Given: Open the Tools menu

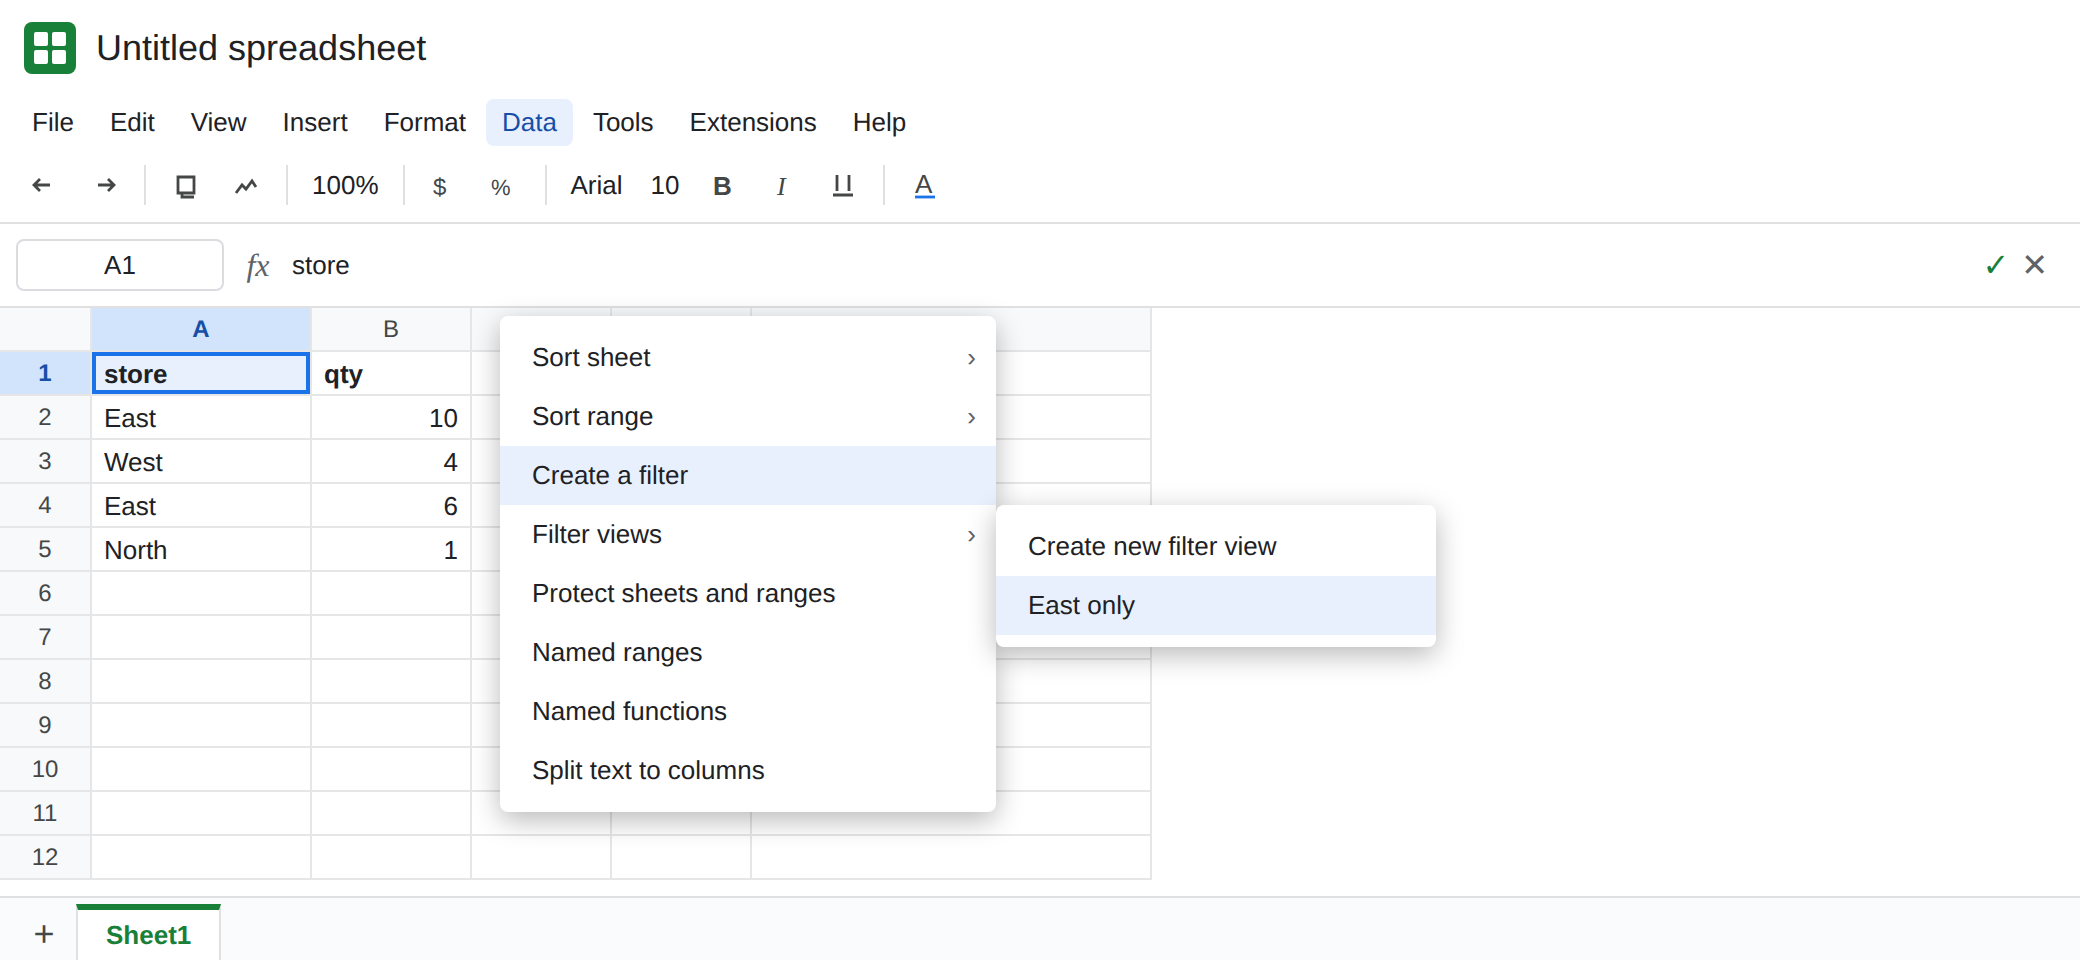Looking at the screenshot, I should 623,123.
